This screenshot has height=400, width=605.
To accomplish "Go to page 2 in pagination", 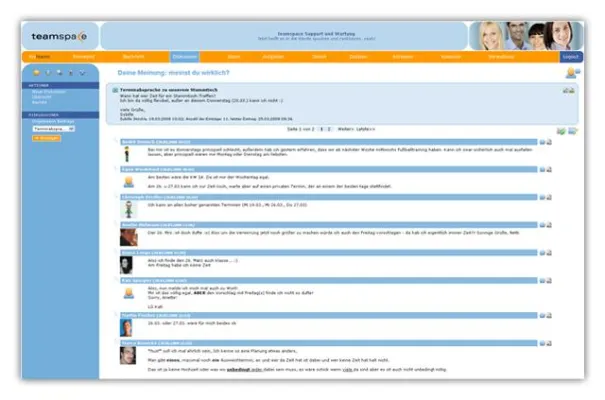I will pyautogui.click(x=329, y=129).
